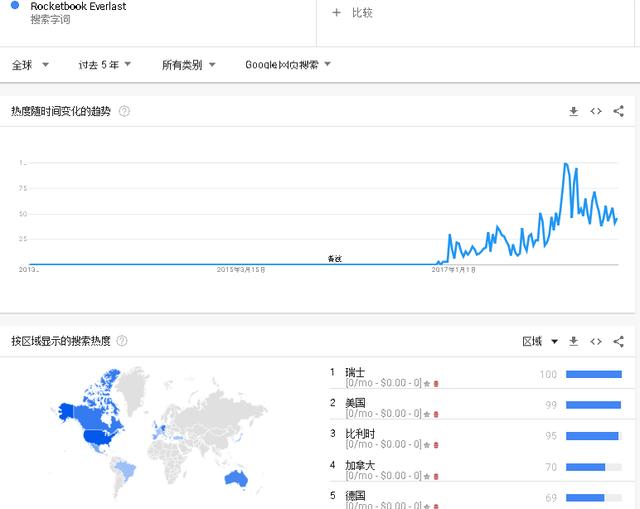The width and height of the screenshot is (640, 509).
Task: Click the 100 value bar for 瑞士
Action: 594,374
